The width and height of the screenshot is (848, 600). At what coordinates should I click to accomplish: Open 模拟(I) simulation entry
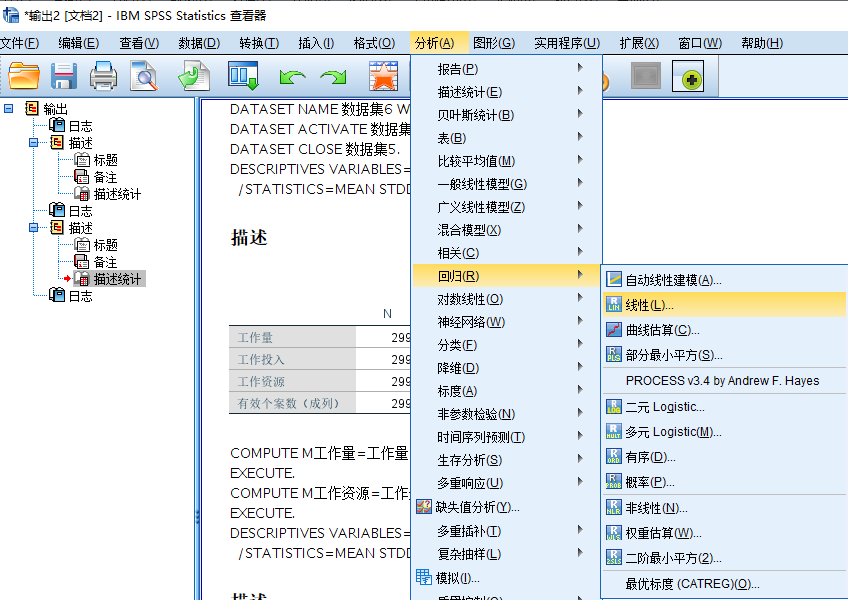(507, 578)
